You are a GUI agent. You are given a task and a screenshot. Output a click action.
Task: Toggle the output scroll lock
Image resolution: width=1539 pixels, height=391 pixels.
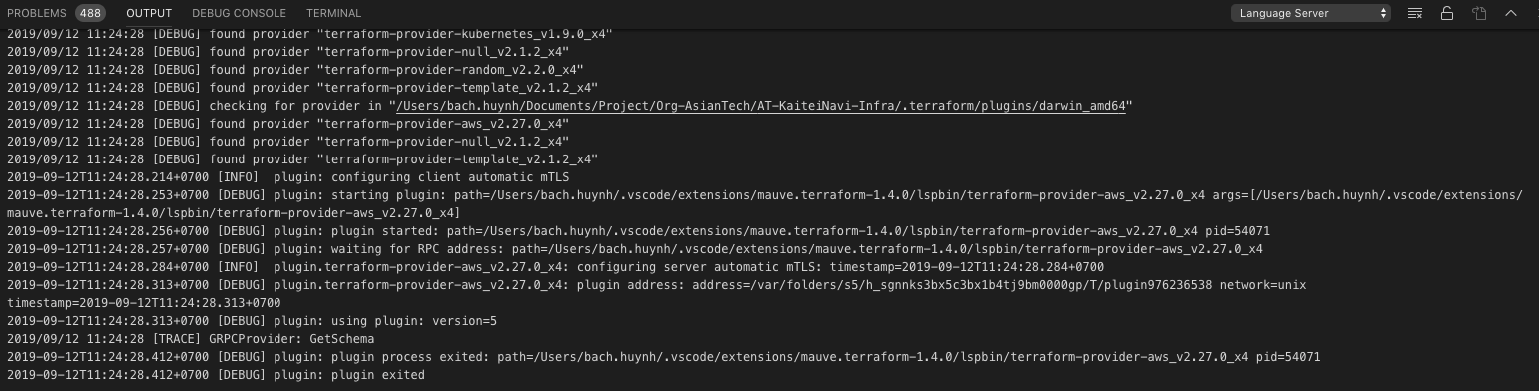1447,13
